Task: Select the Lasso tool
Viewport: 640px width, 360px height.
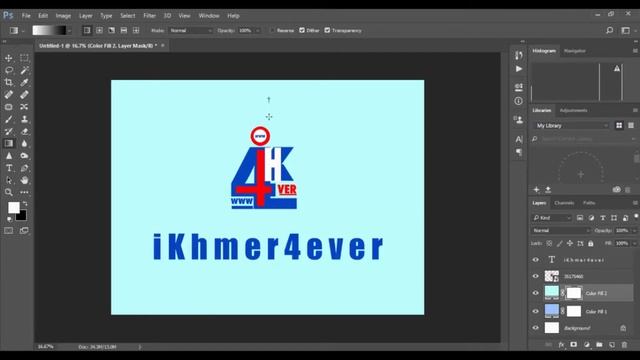Action: coord(9,70)
